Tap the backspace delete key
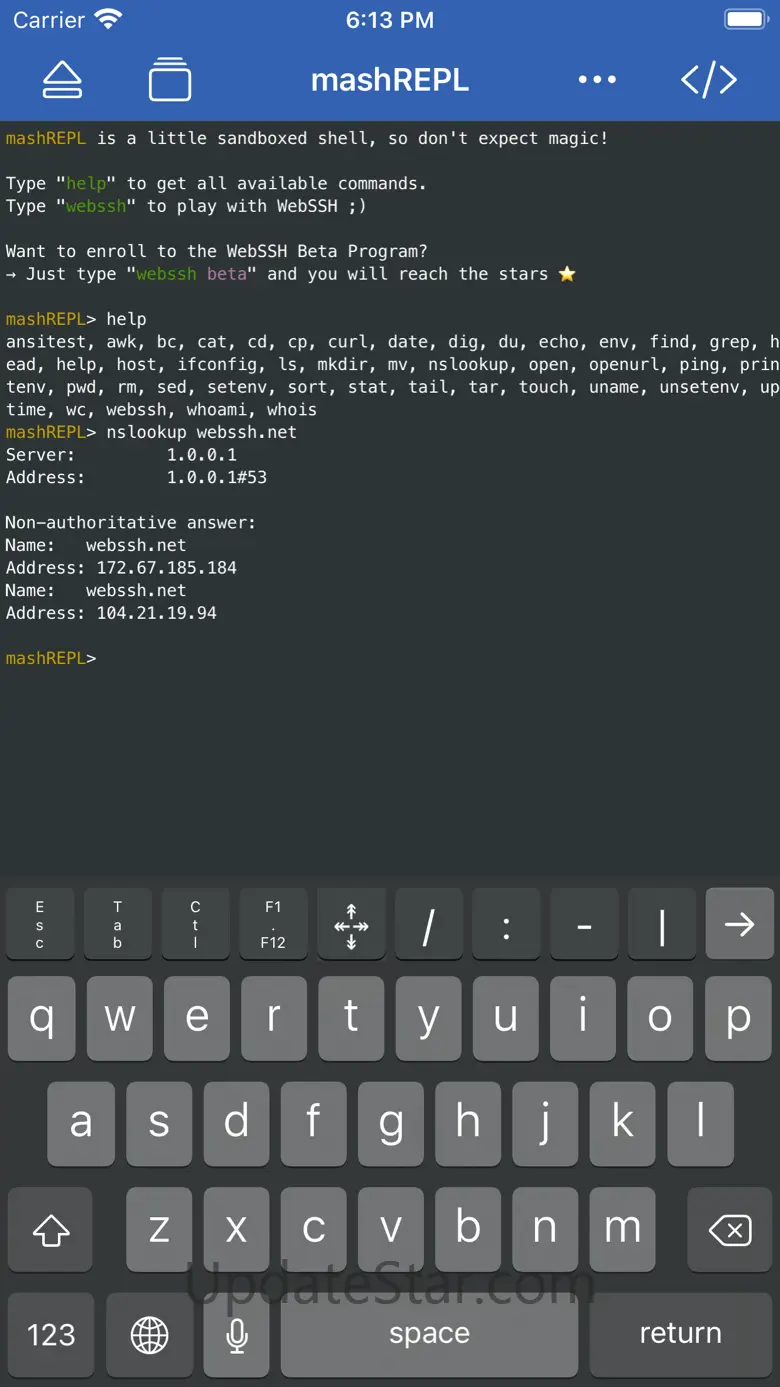 [x=731, y=1231]
